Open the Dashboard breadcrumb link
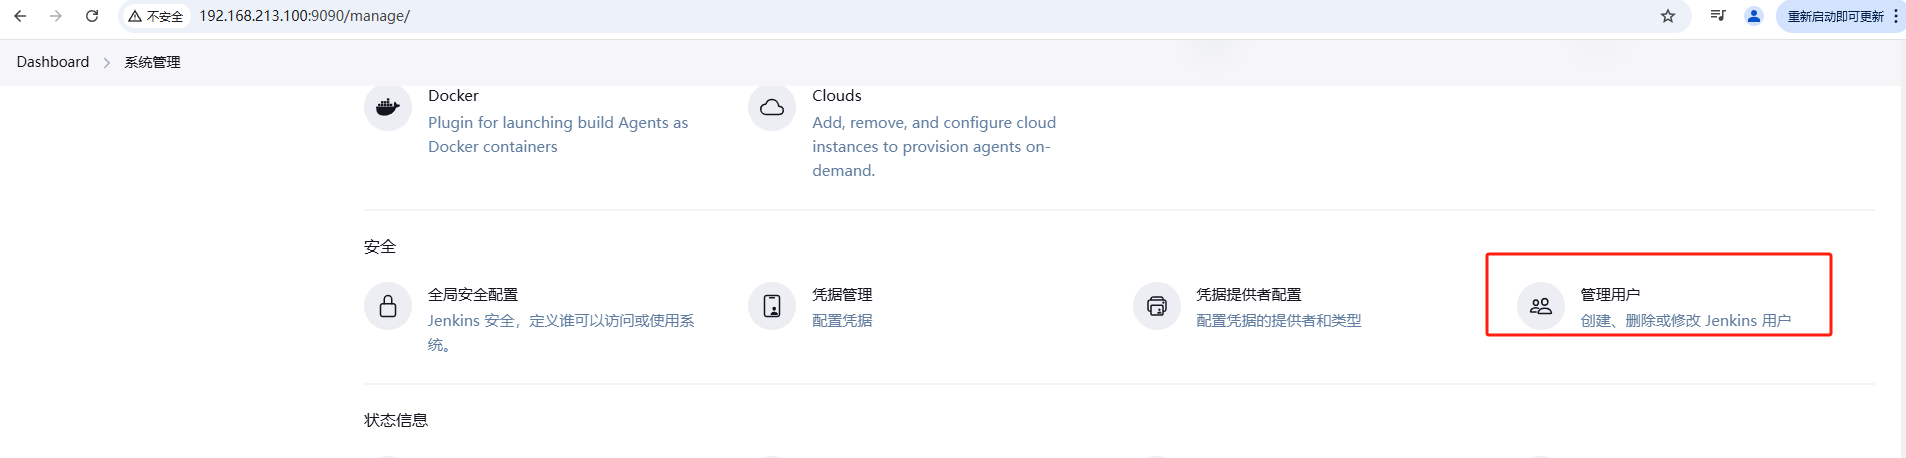 pos(53,62)
